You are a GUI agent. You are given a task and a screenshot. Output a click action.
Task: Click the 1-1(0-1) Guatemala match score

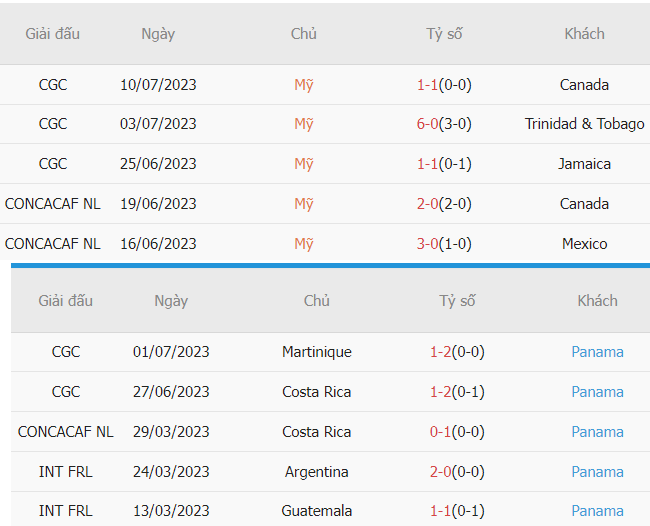pos(457,511)
